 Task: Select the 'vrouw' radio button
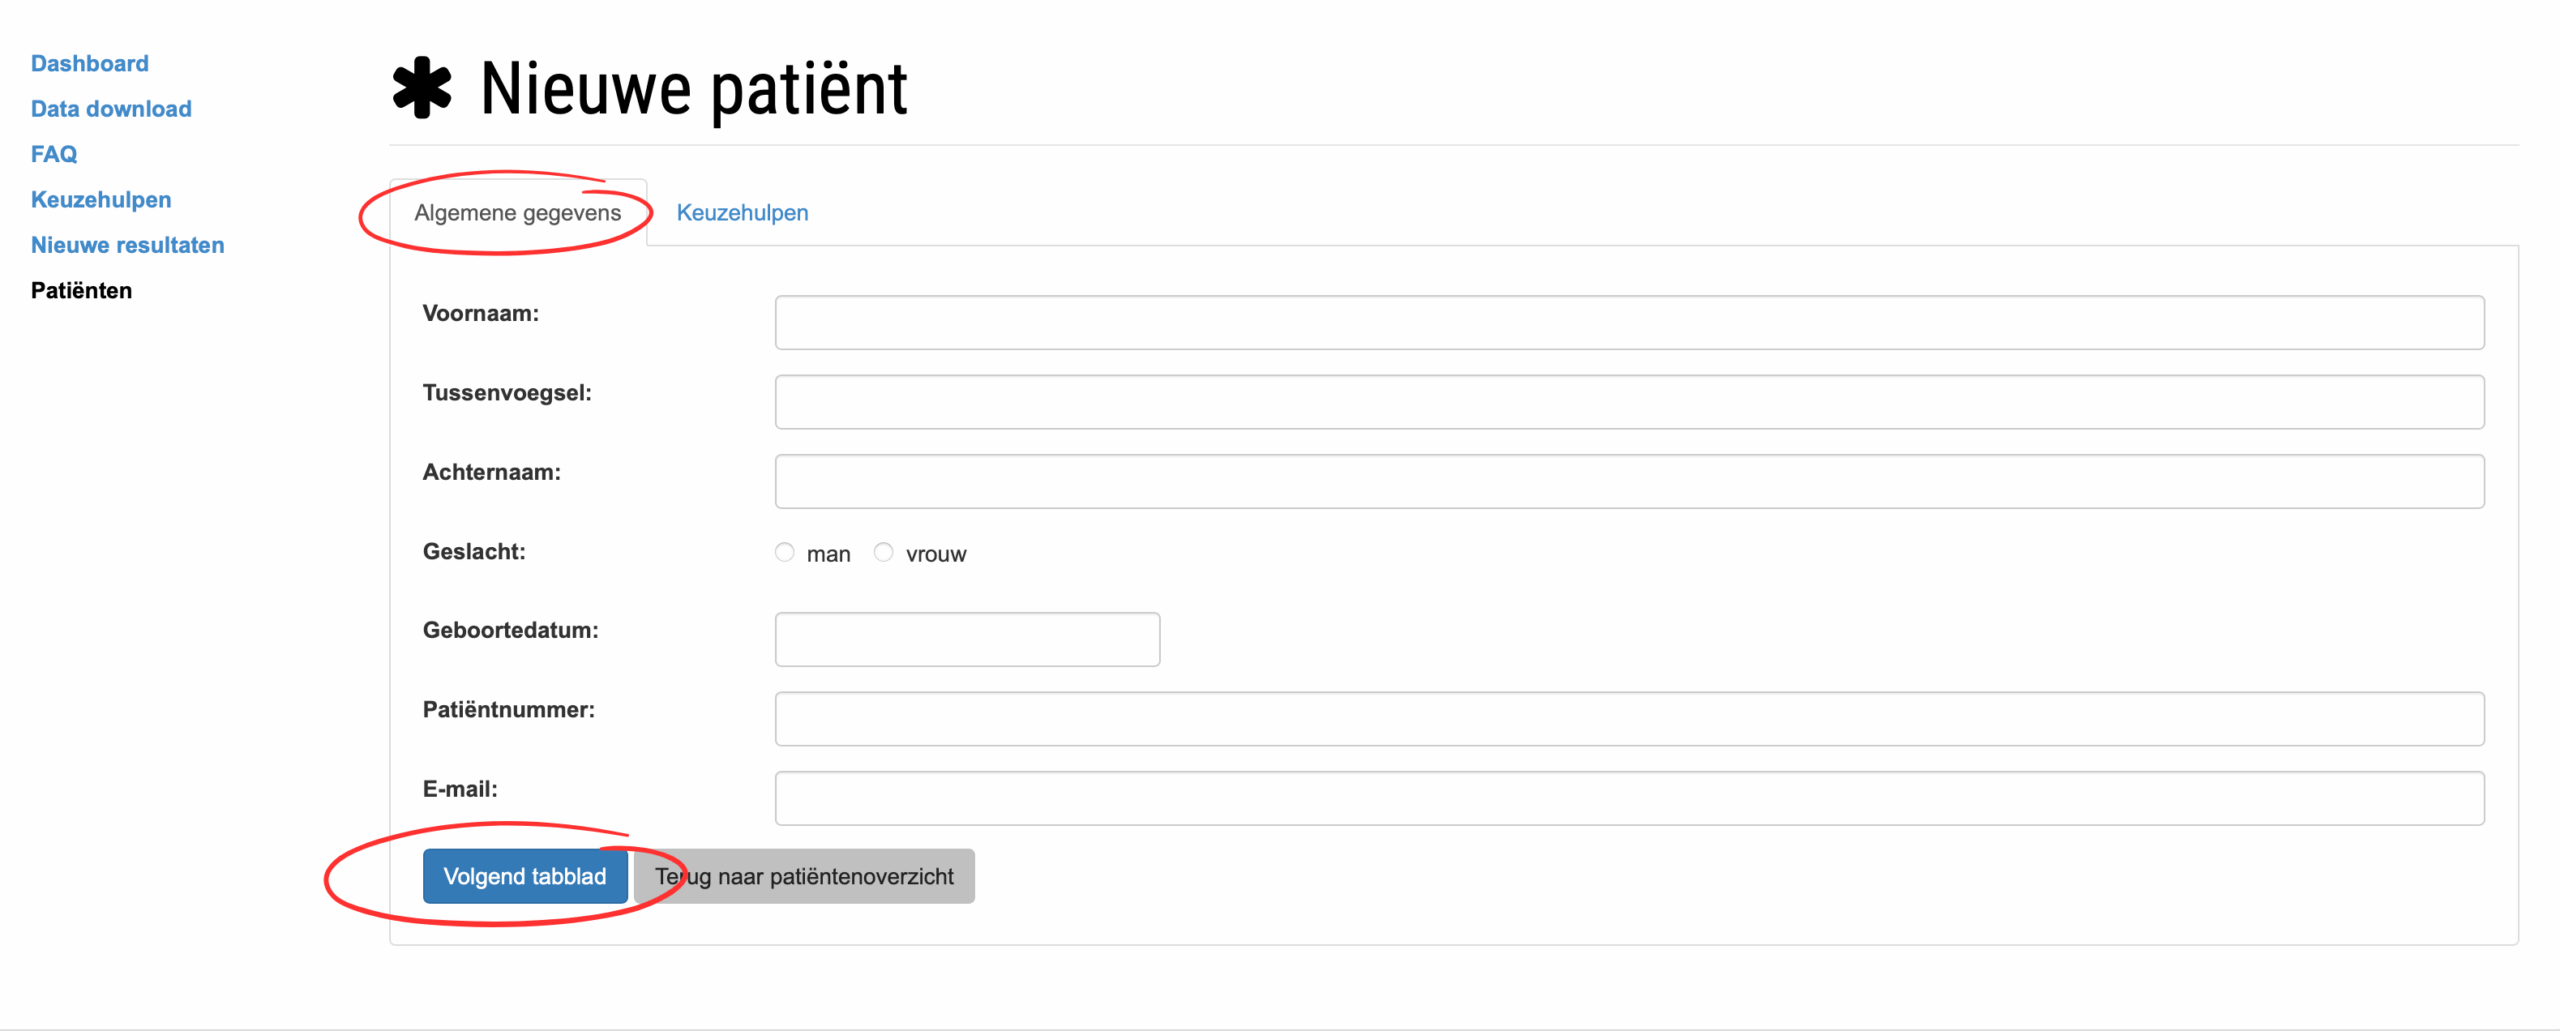(883, 552)
